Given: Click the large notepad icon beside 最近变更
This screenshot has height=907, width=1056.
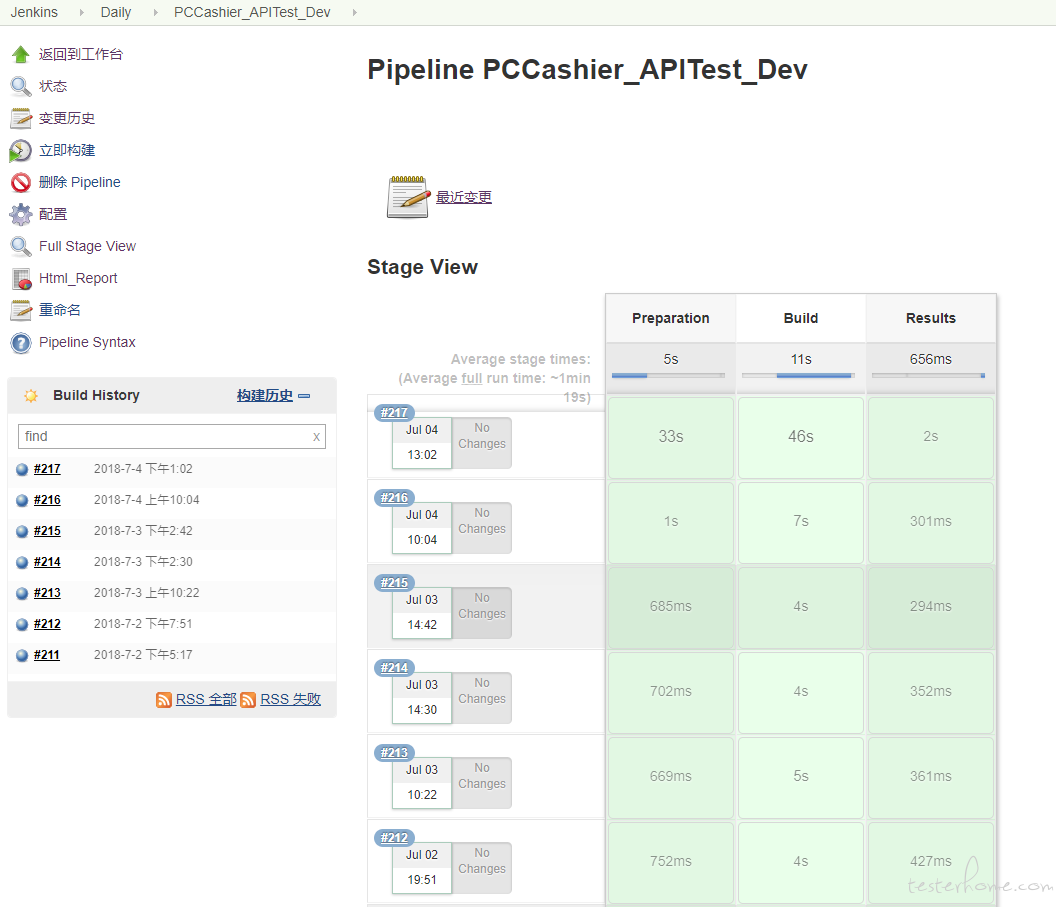Looking at the screenshot, I should pos(408,197).
